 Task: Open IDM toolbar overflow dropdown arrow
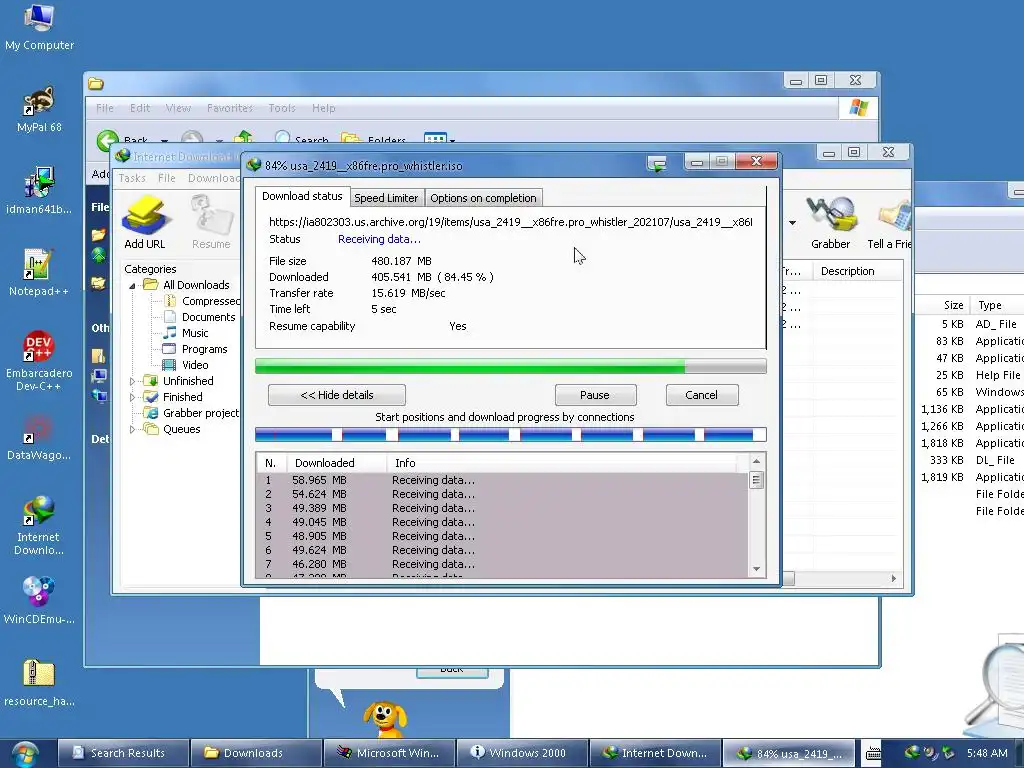pos(792,223)
